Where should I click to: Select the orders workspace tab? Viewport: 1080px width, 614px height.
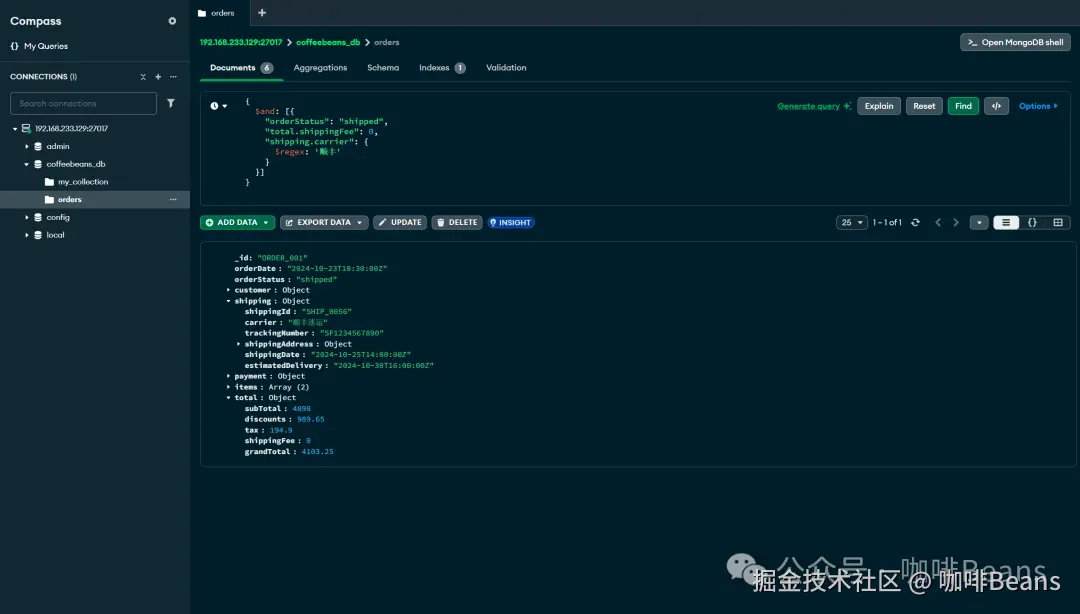(216, 13)
